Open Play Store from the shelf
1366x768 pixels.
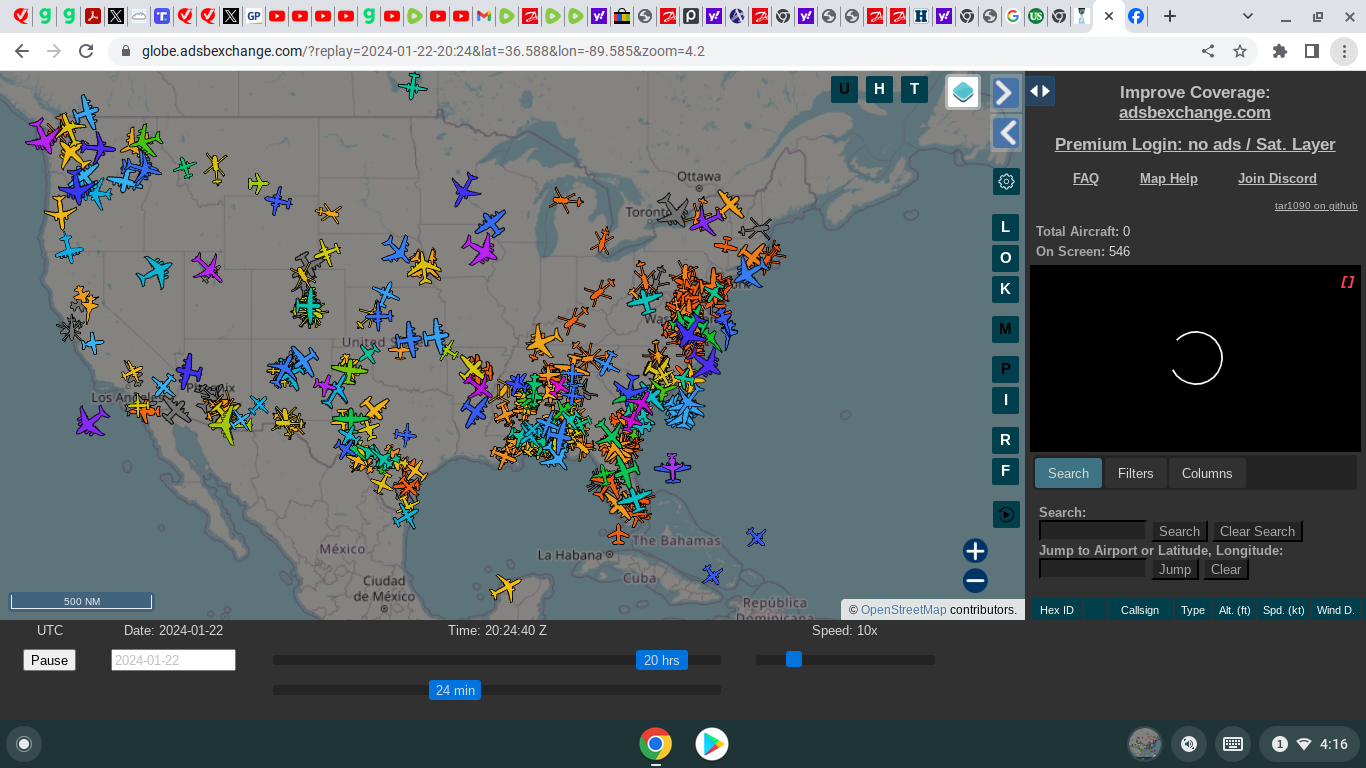coord(712,744)
